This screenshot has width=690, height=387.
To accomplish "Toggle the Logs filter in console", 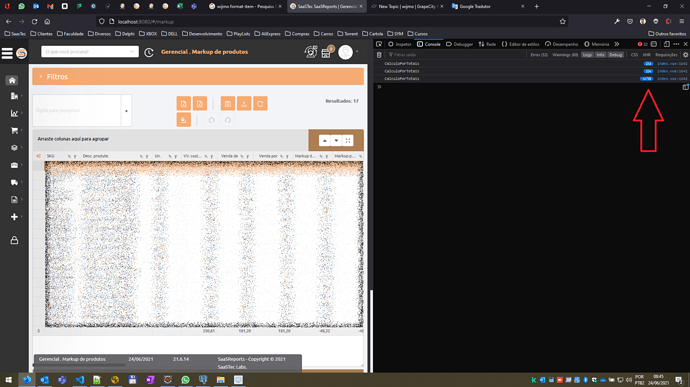I will coord(587,55).
